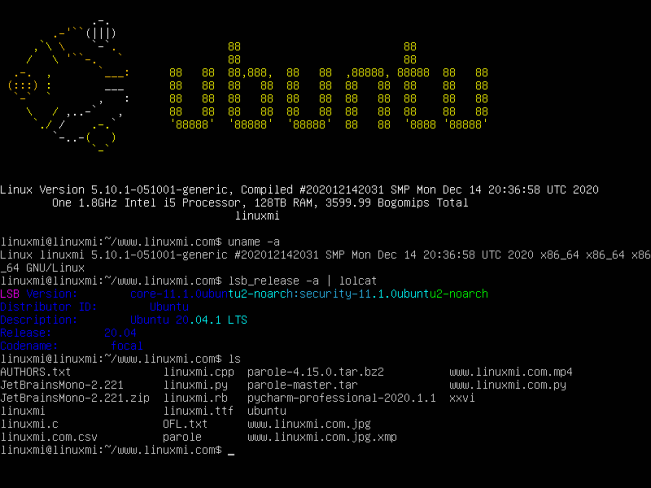Click the pycharm-professional-2020.1.1 entry
This screenshot has height=488, width=651.
[341, 398]
